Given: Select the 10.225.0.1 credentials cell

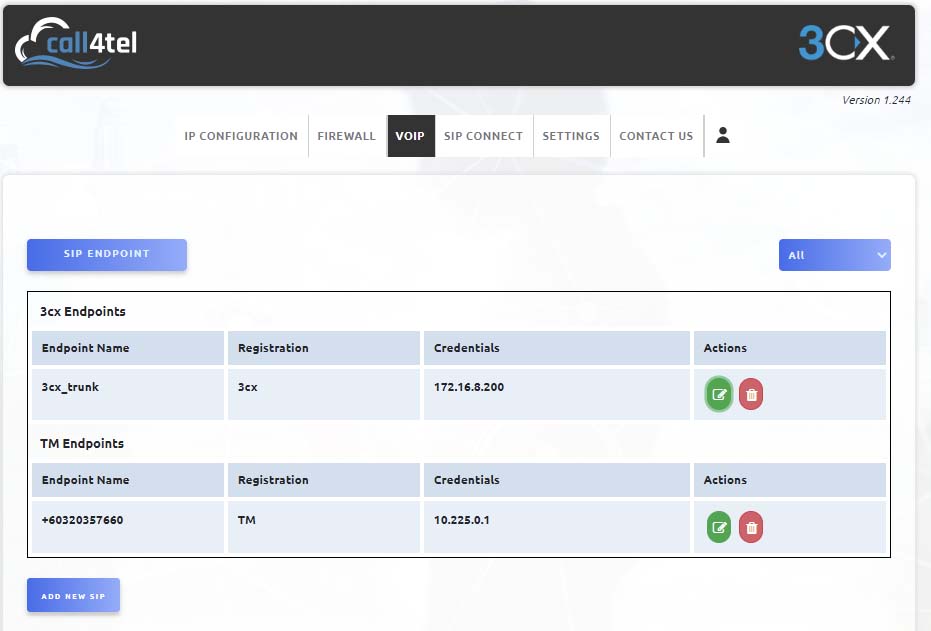Looking at the screenshot, I should point(556,527).
